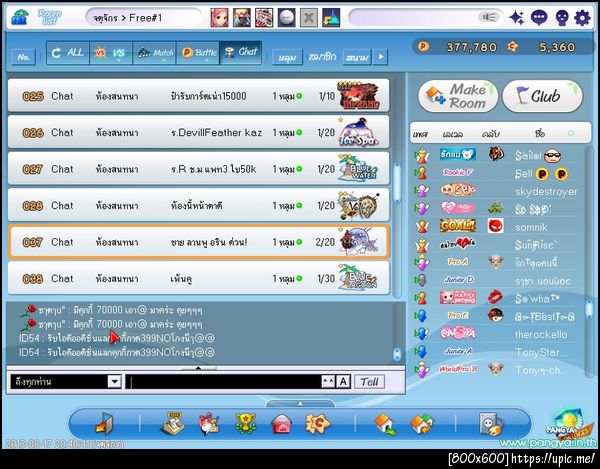The image size is (600, 469).
Task: Select chat room 028
Action: coord(199,205)
